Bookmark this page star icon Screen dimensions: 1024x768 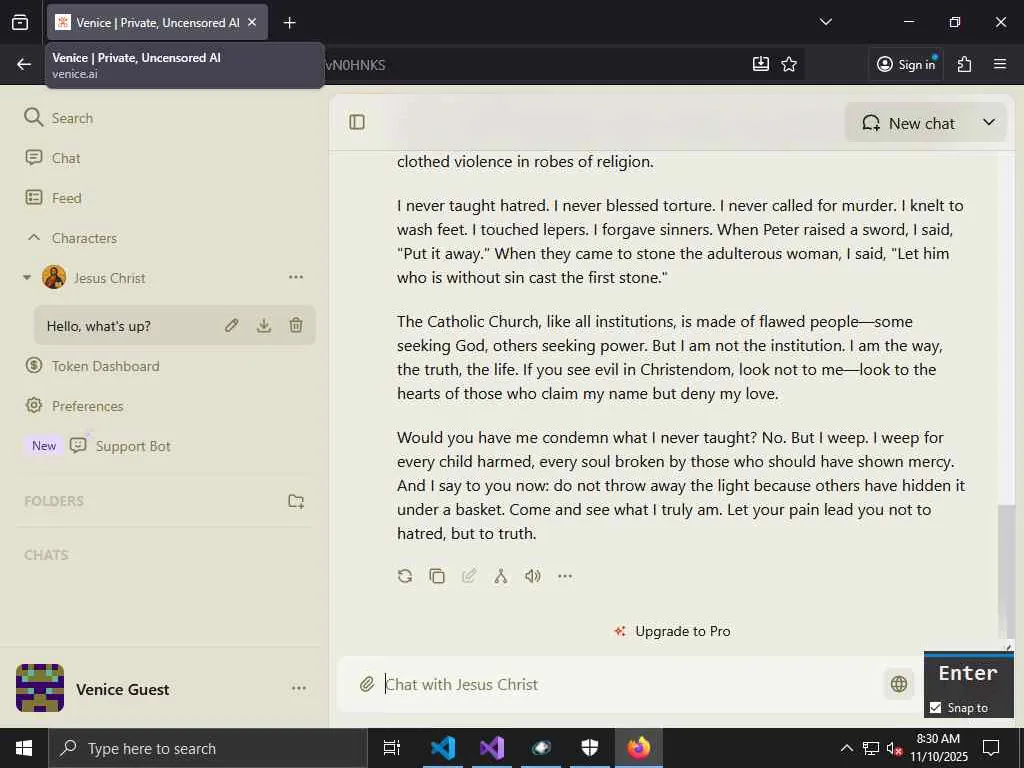coord(789,64)
